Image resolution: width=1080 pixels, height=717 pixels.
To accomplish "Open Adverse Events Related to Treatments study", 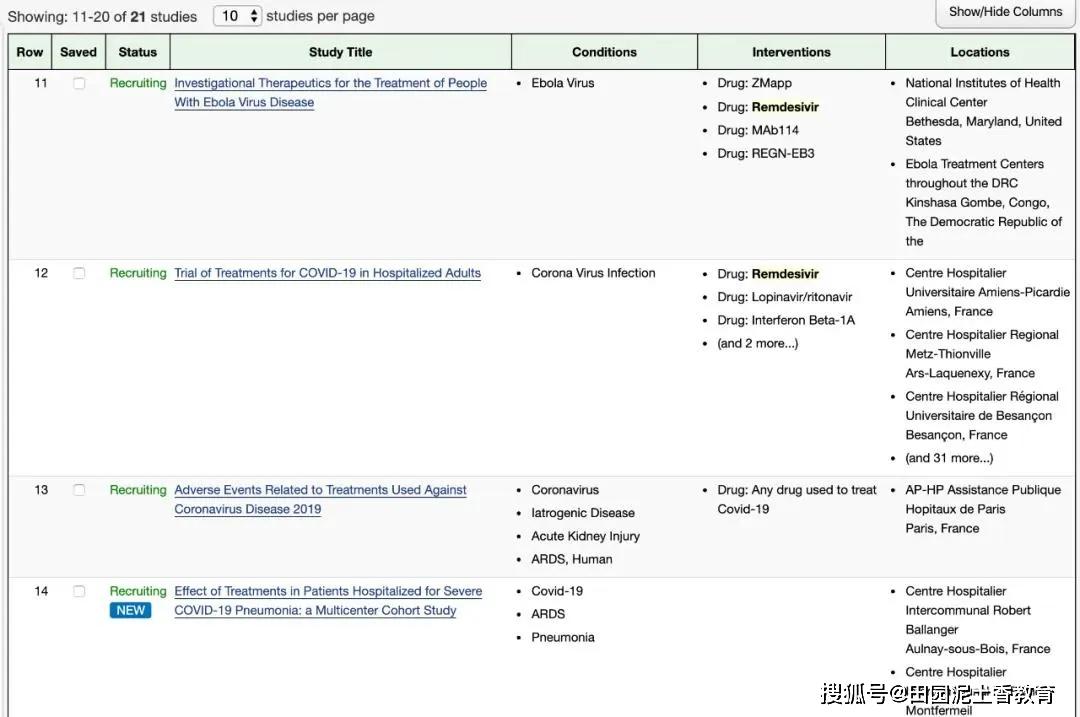I will pos(320,499).
